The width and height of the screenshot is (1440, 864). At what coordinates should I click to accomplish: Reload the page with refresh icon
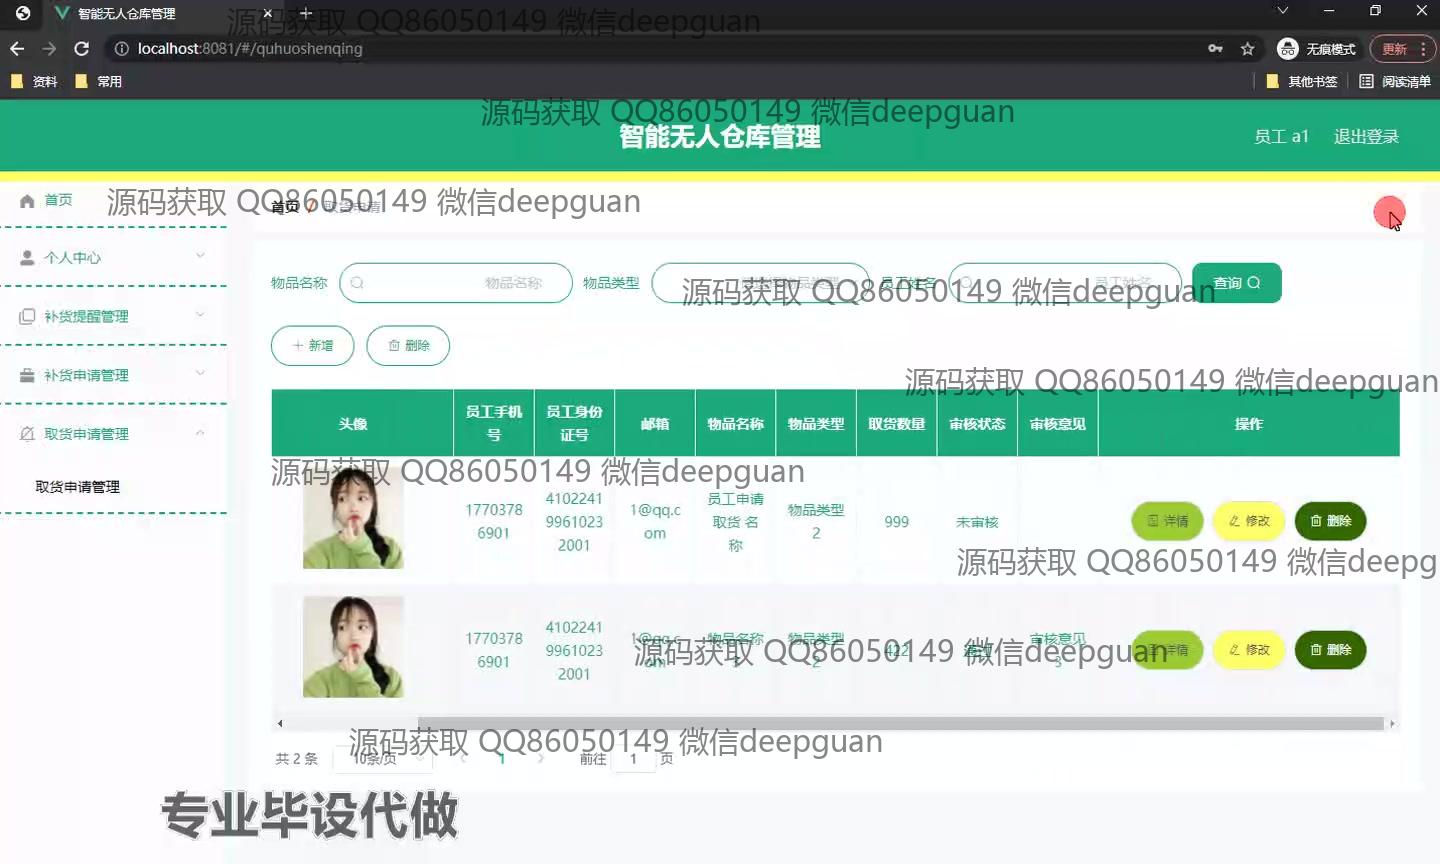pyautogui.click(x=82, y=48)
